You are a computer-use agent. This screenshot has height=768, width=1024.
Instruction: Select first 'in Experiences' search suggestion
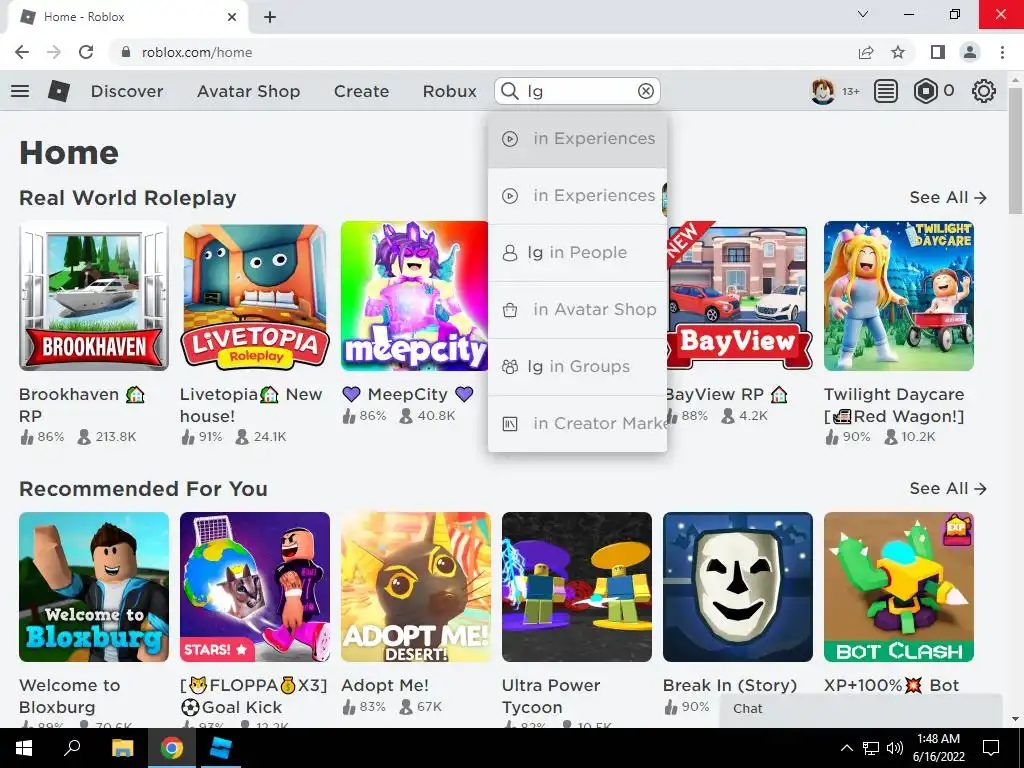(577, 138)
